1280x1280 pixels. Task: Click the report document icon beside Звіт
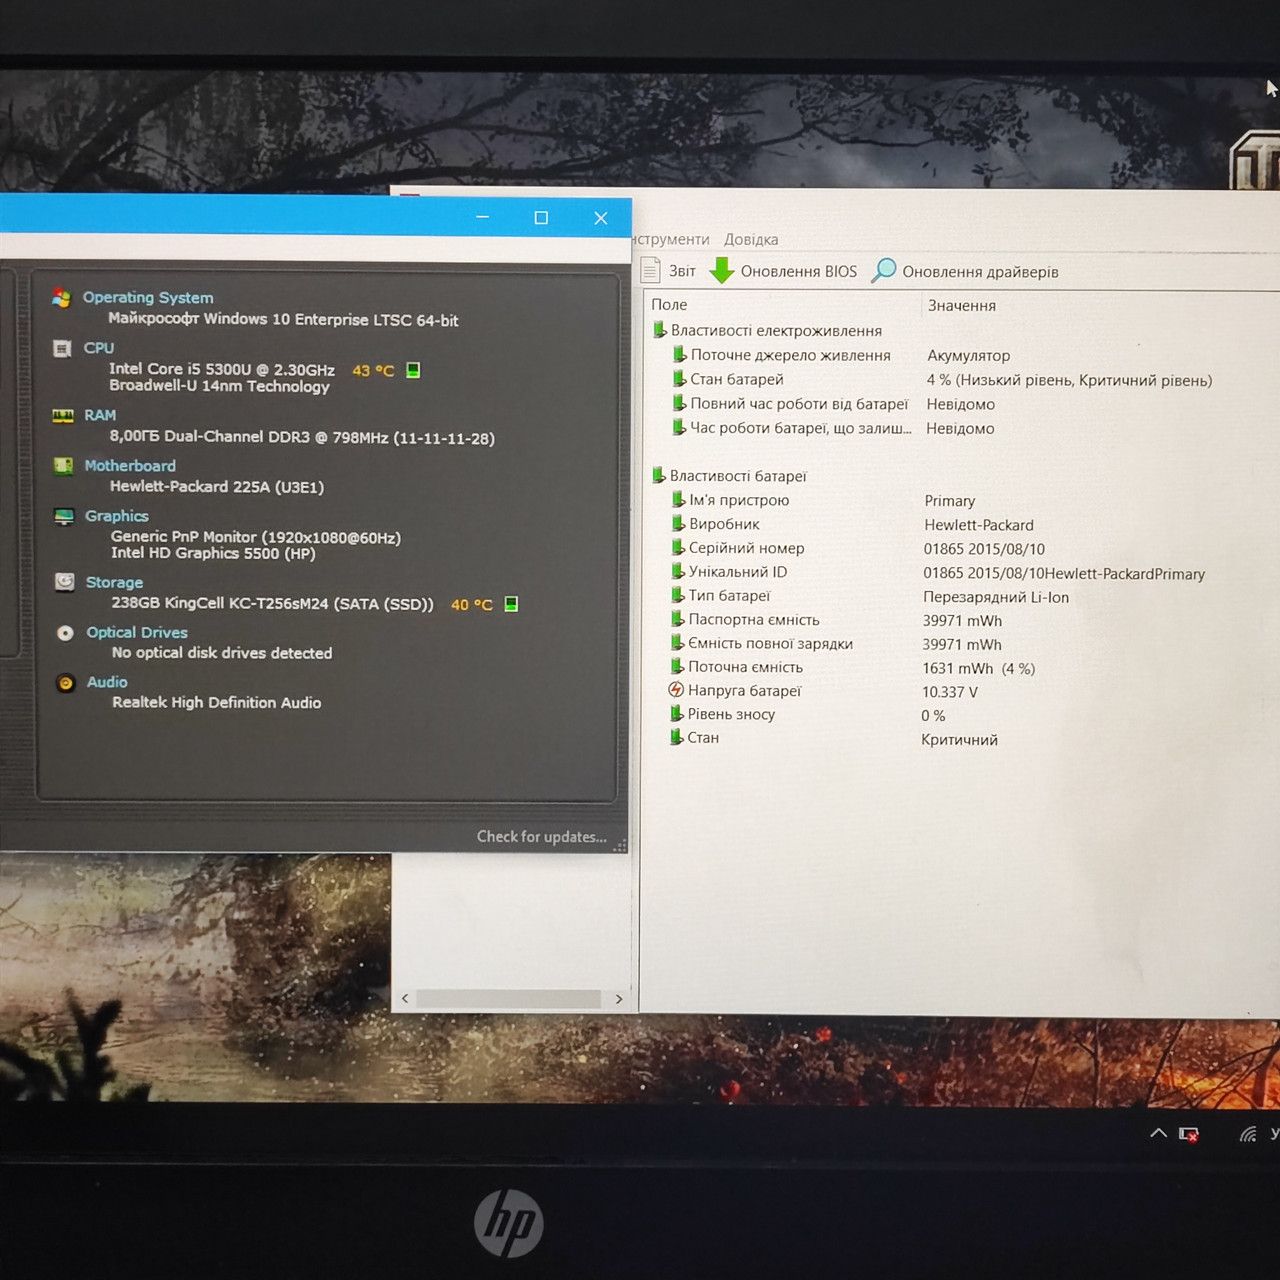click(x=651, y=270)
